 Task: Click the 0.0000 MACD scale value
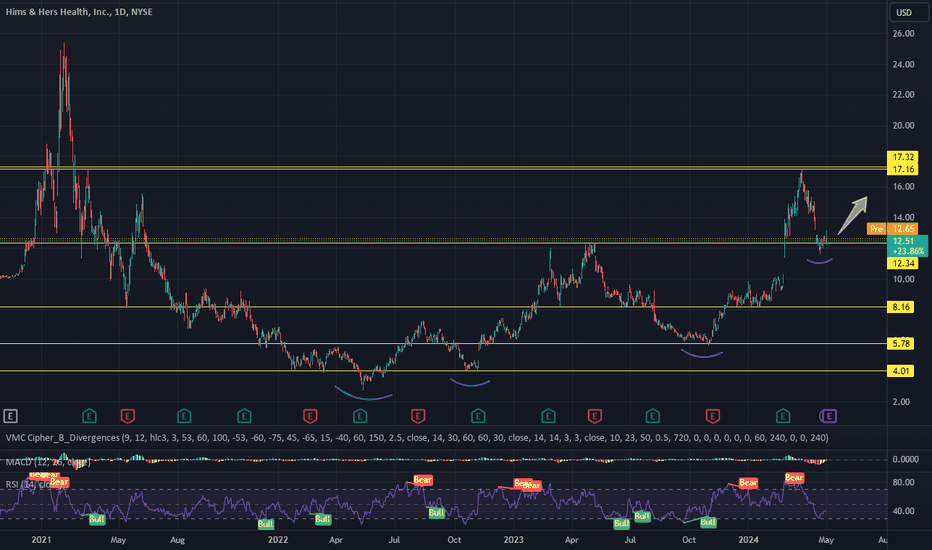(x=905, y=460)
